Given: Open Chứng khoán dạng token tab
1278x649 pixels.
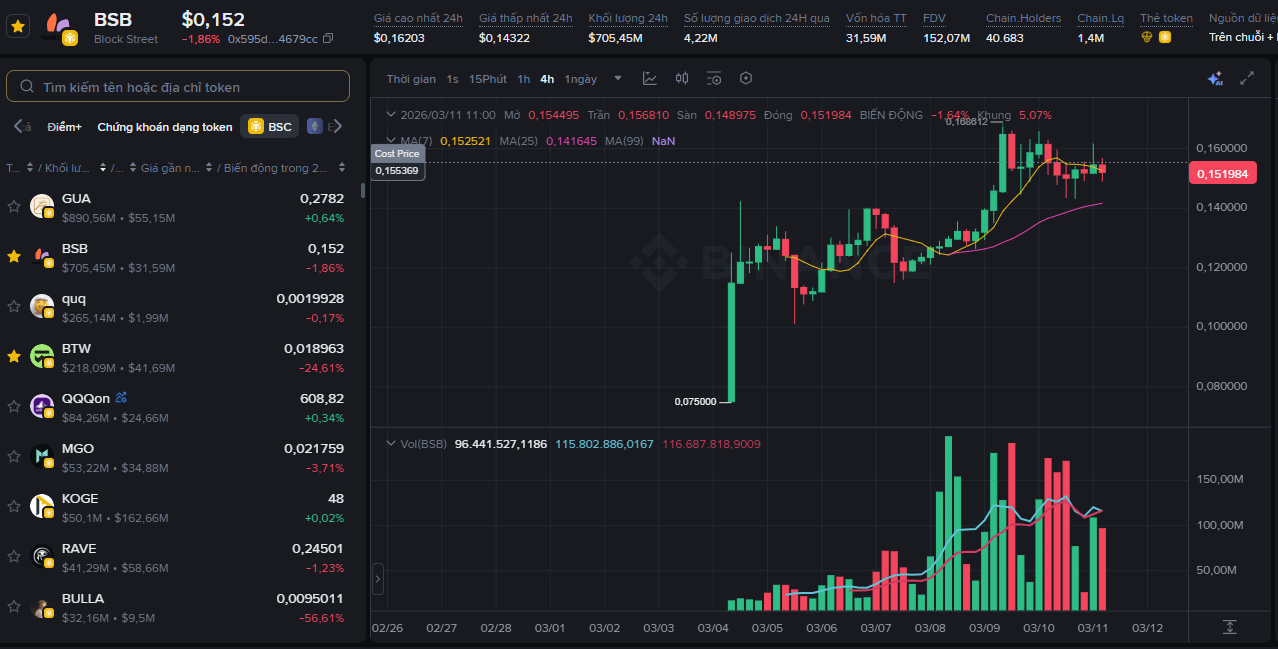Looking at the screenshot, I should (165, 127).
